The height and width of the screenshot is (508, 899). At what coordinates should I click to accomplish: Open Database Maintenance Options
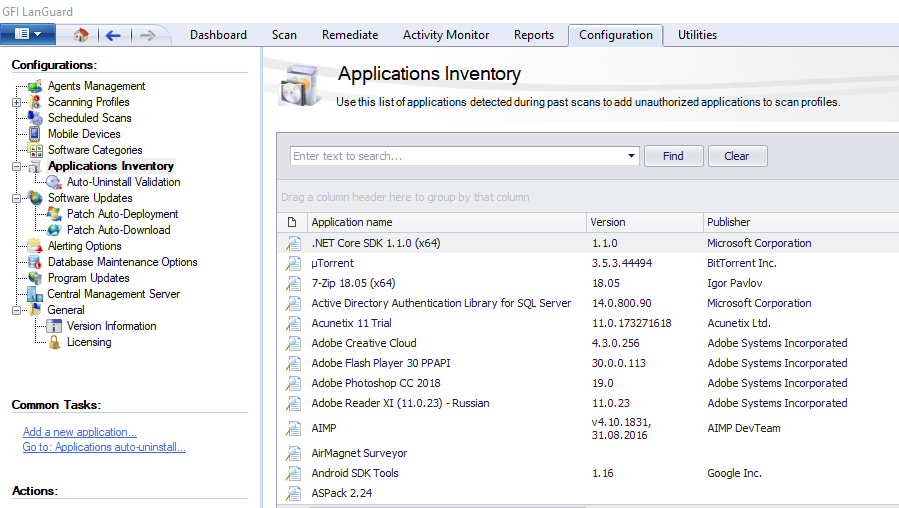click(x=123, y=262)
